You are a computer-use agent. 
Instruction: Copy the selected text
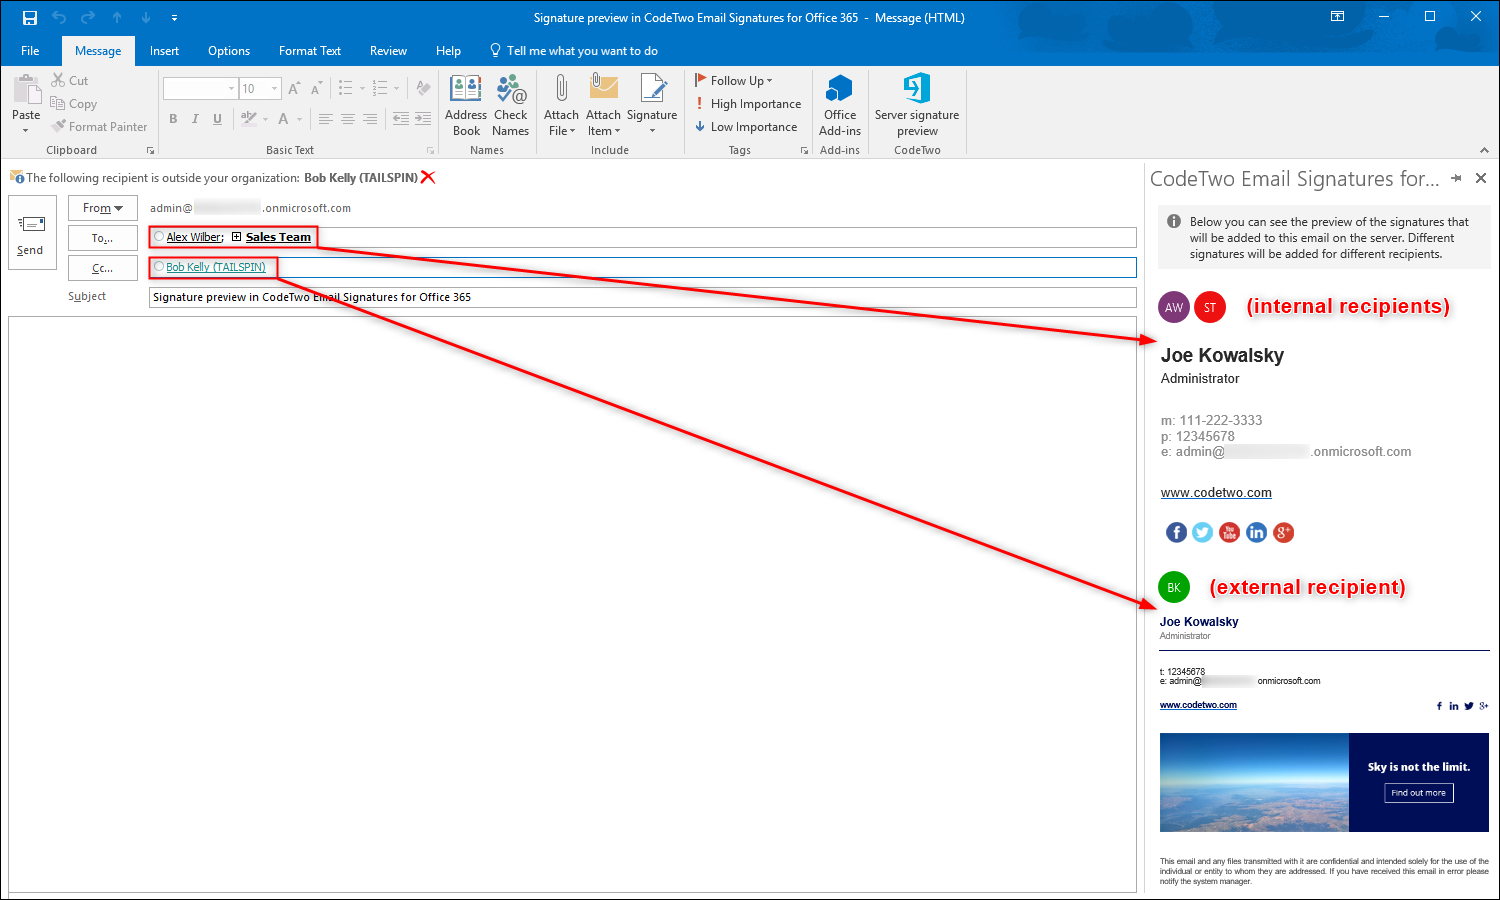tap(74, 104)
